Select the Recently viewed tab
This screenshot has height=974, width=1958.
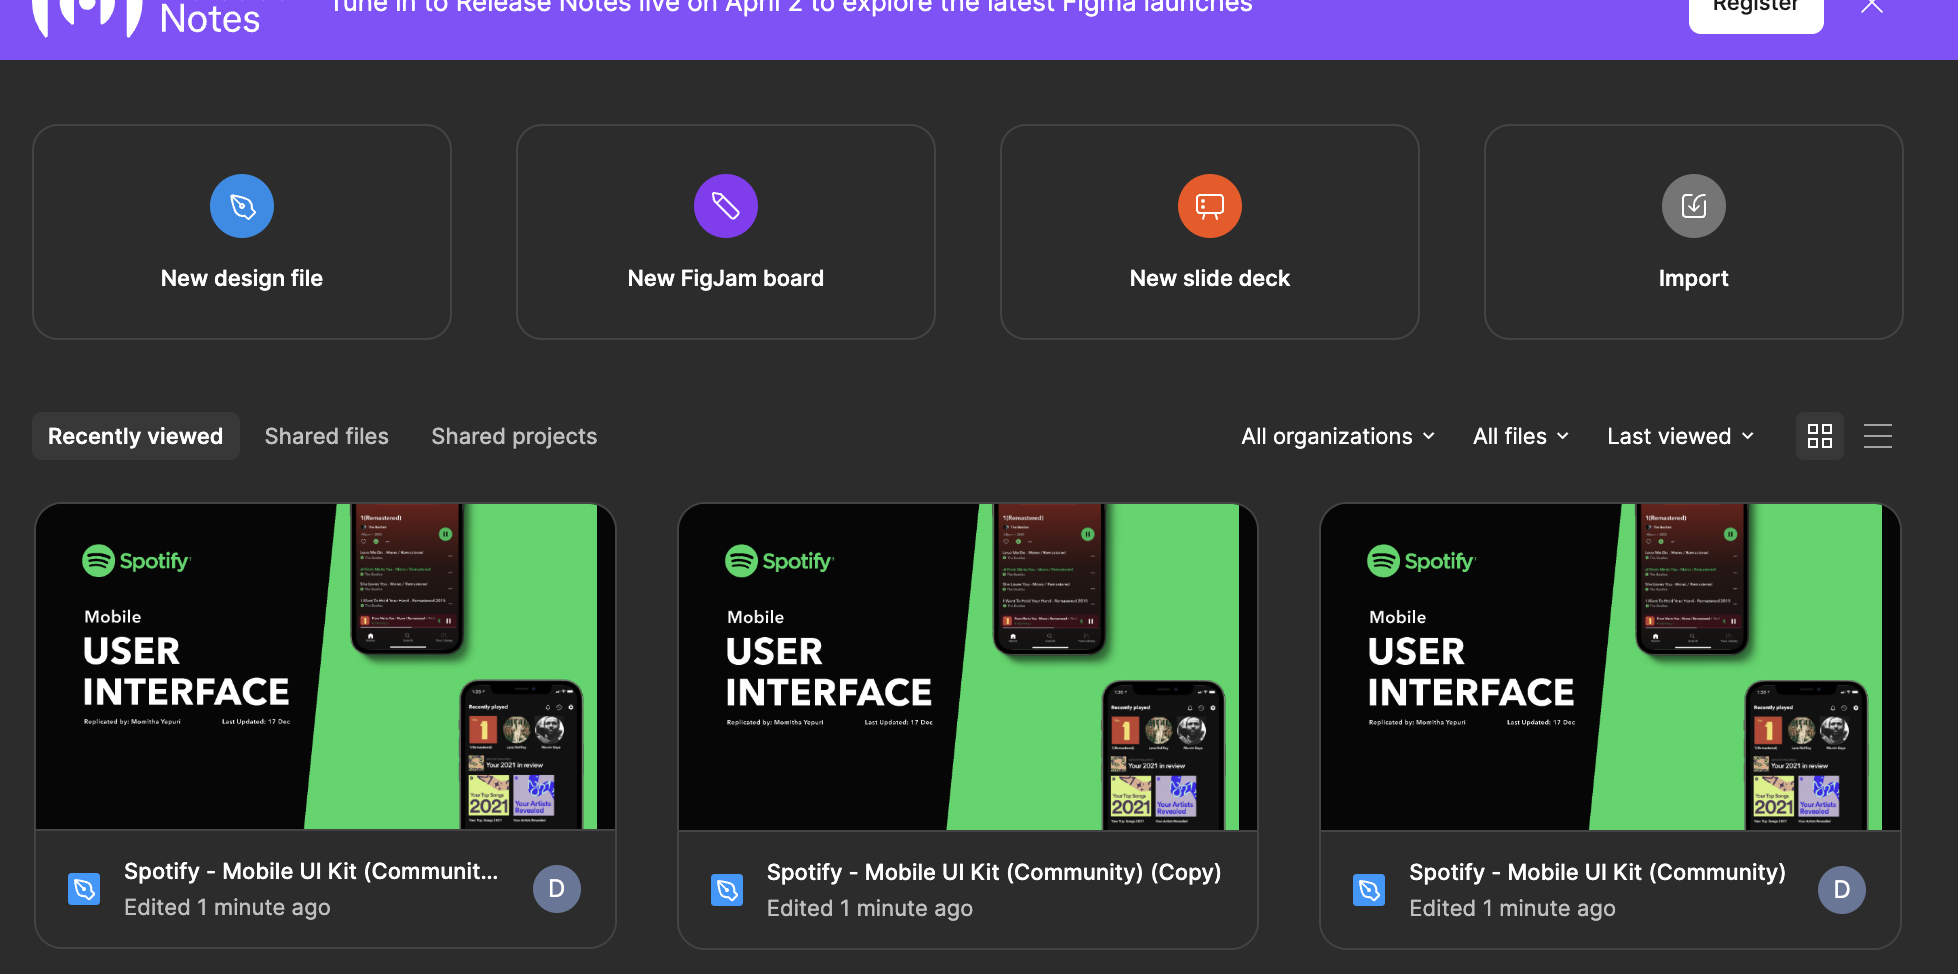pos(136,436)
